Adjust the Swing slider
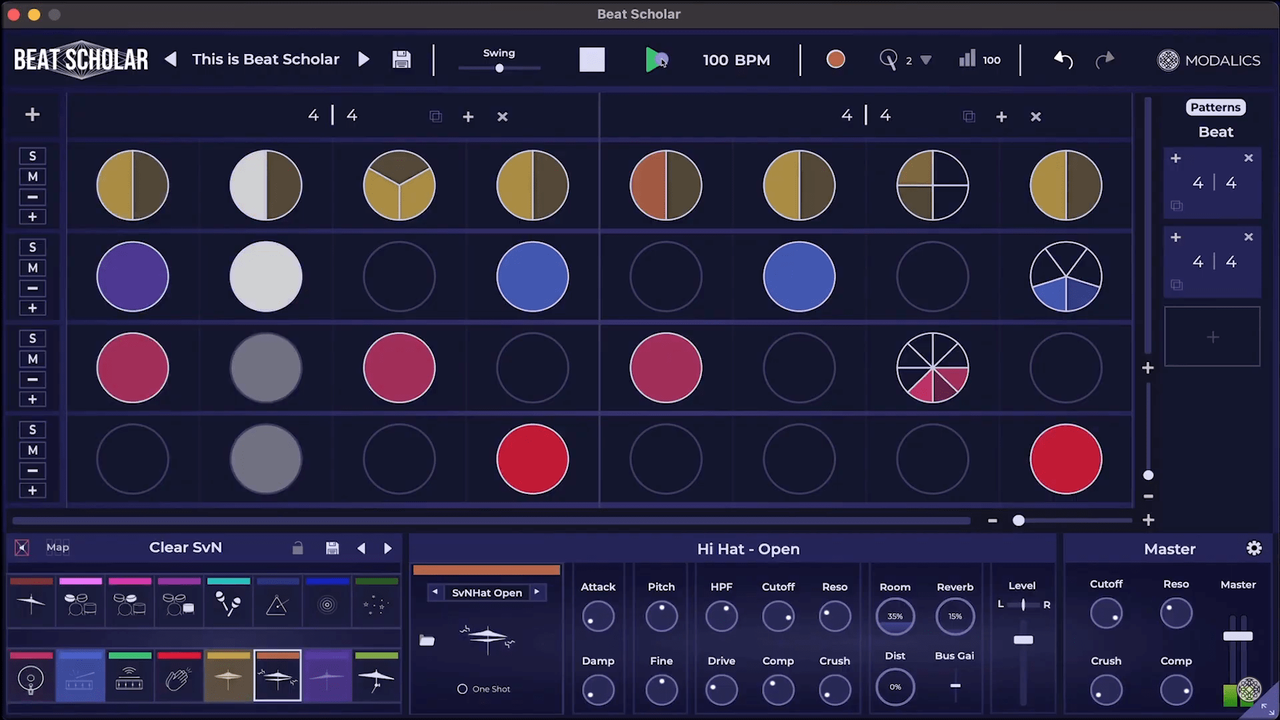 (499, 67)
